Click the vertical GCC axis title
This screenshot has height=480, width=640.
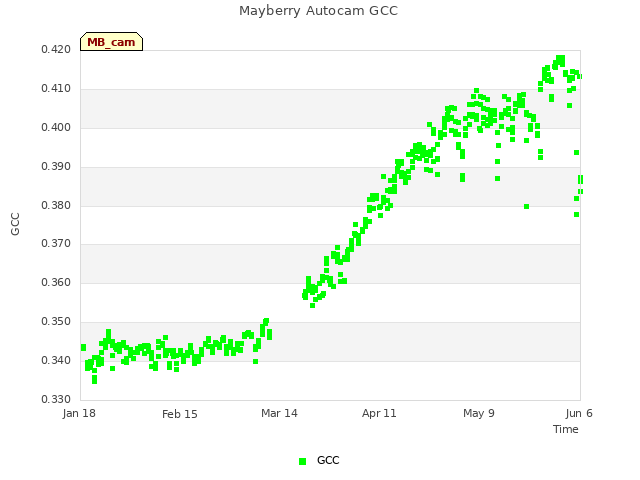(x=15, y=224)
